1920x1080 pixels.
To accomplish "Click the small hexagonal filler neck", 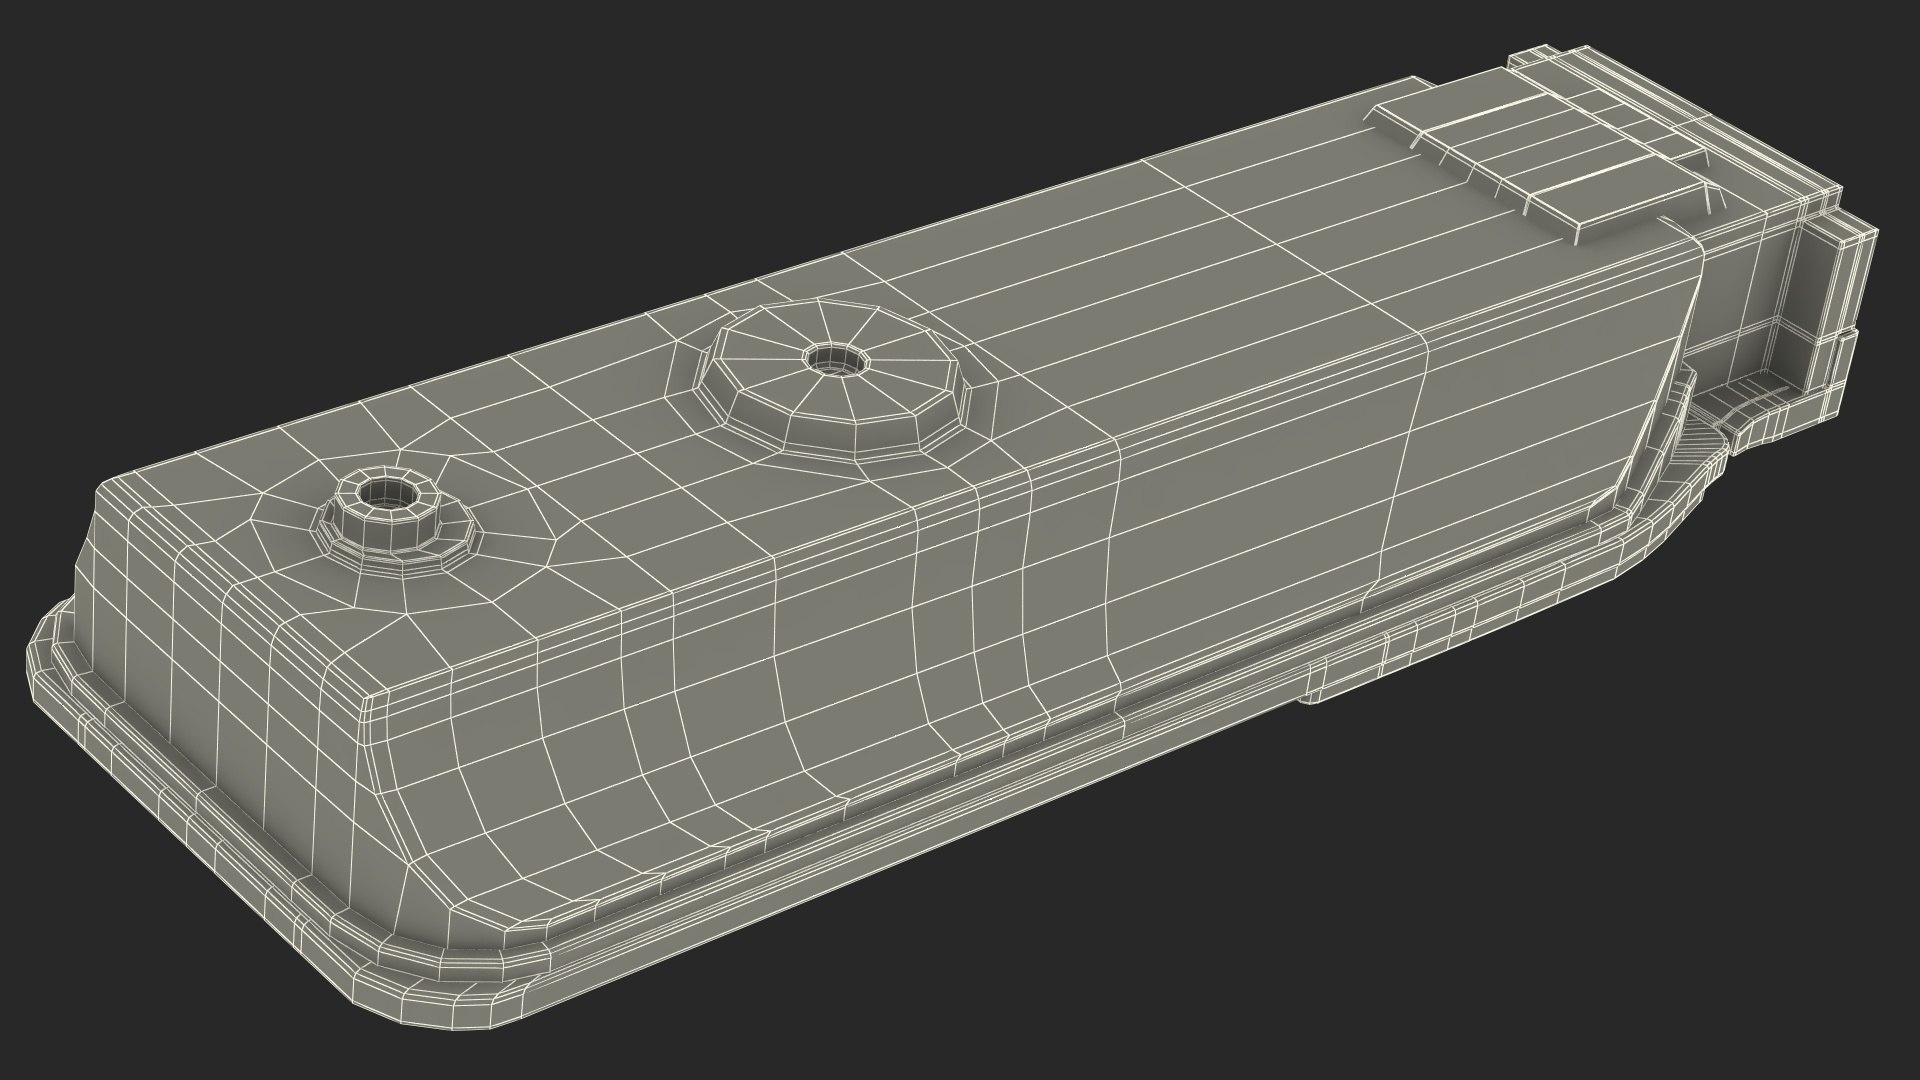I will coord(395,514).
